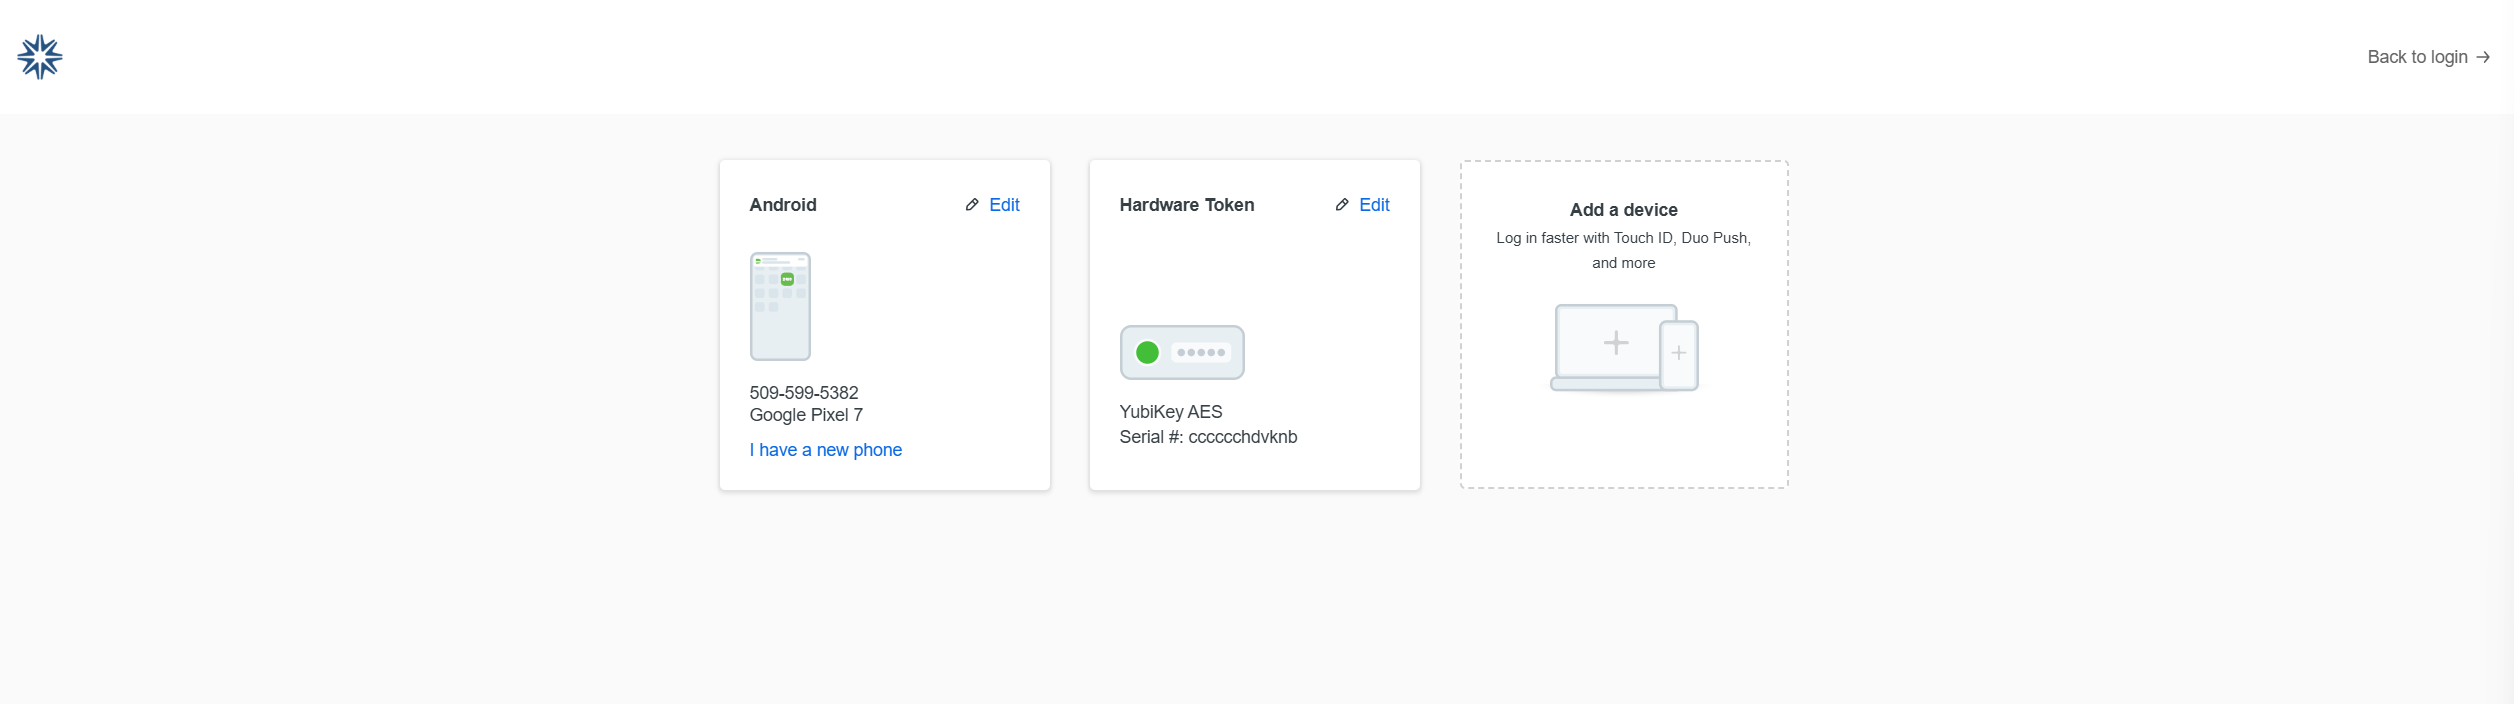Click the Hardware Token card title
2514x704 pixels.
1186,205
